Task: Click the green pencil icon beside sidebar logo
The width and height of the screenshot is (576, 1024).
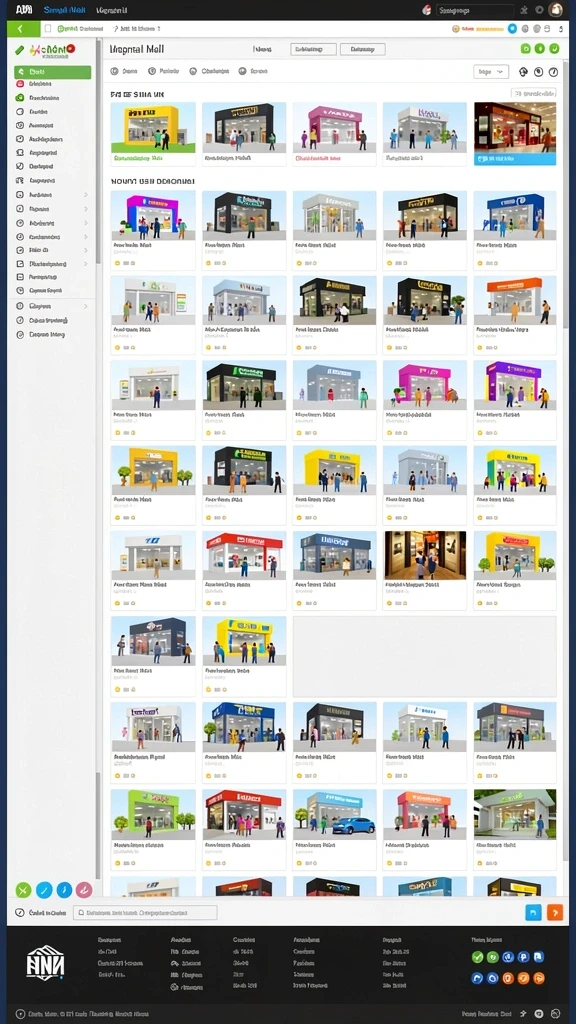Action: (20, 50)
